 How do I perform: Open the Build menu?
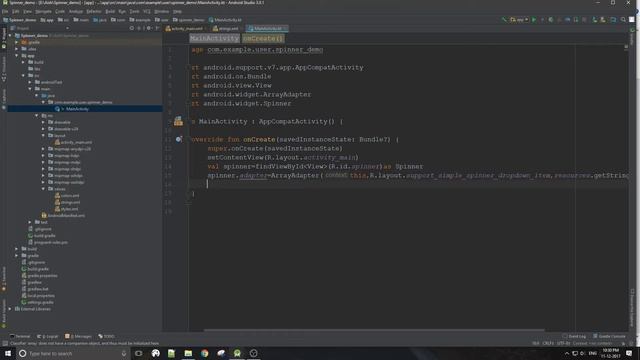click(110, 11)
